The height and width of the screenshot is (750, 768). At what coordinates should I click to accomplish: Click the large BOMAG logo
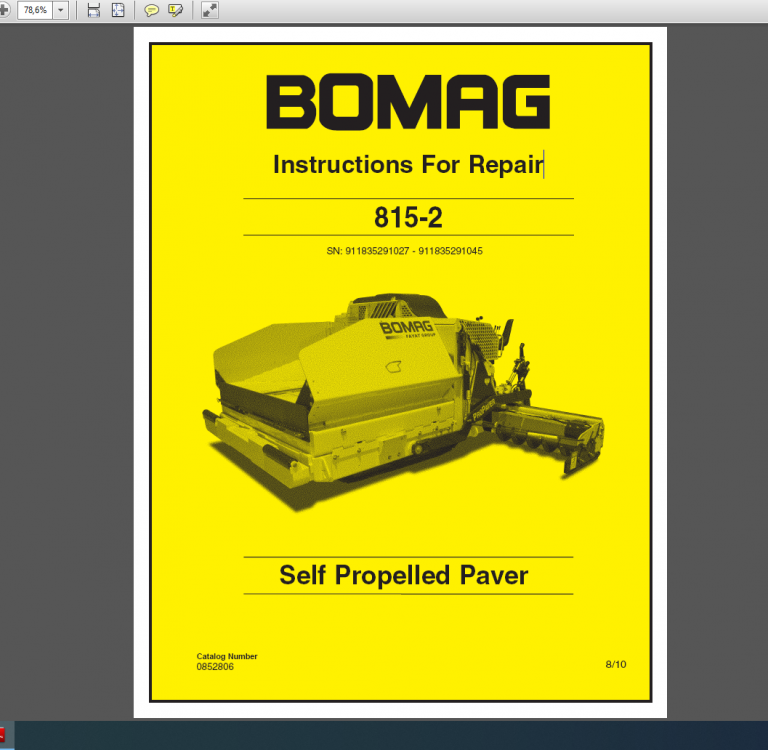(408, 102)
